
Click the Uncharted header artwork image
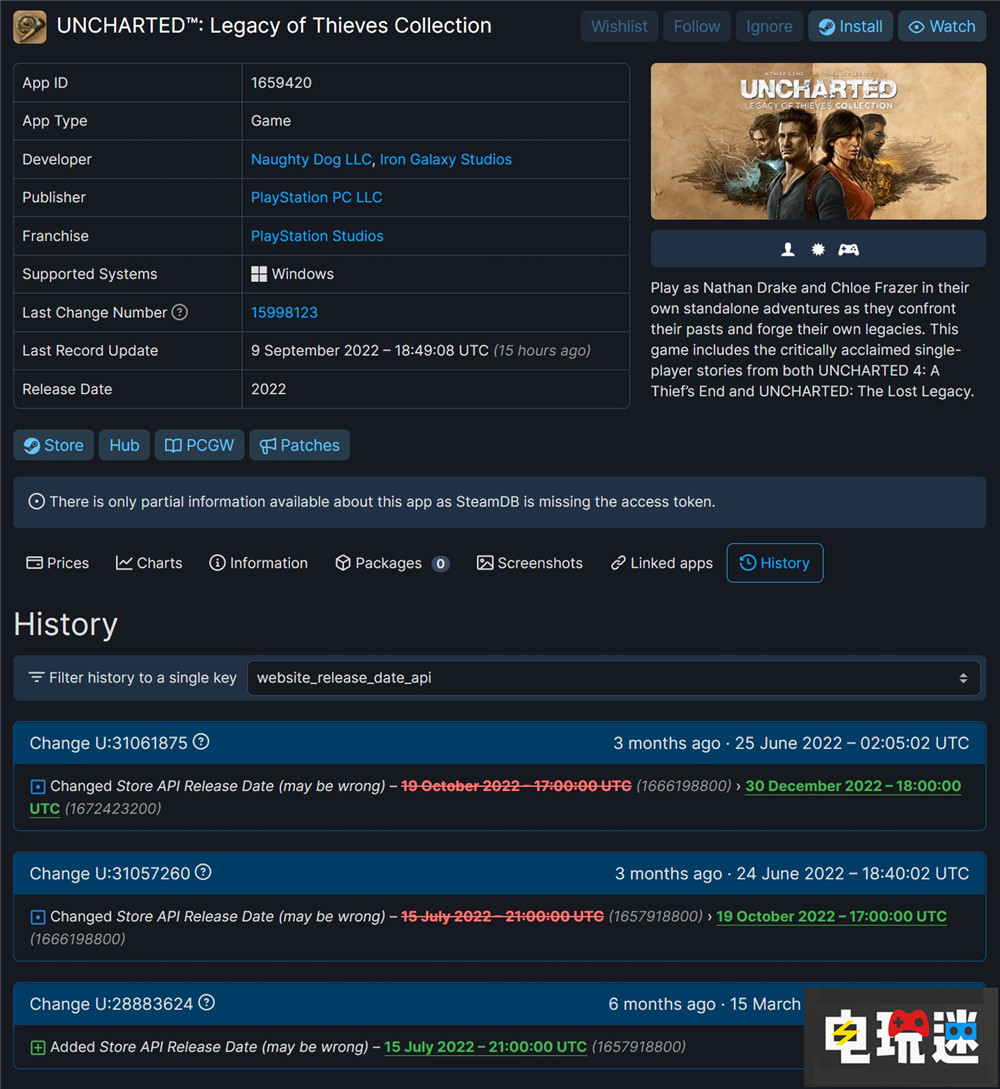(x=818, y=140)
